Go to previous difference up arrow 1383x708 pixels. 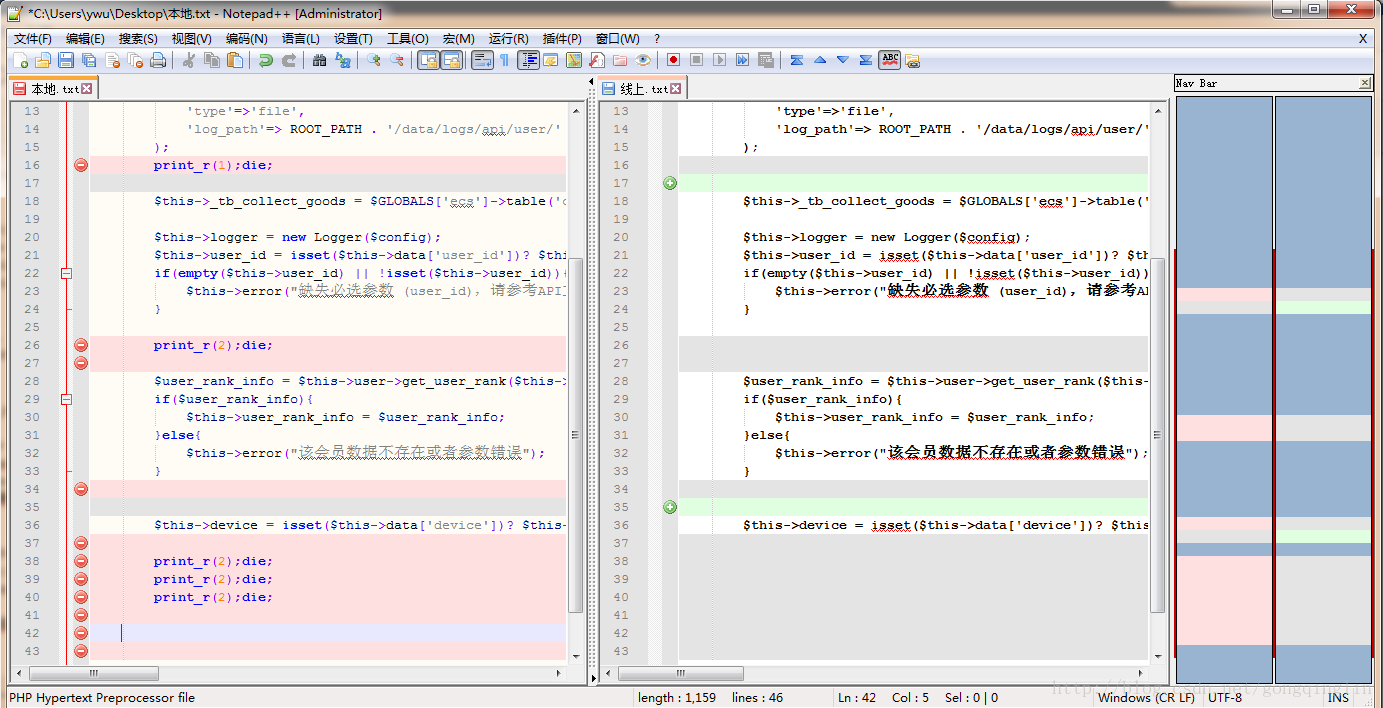click(820, 60)
